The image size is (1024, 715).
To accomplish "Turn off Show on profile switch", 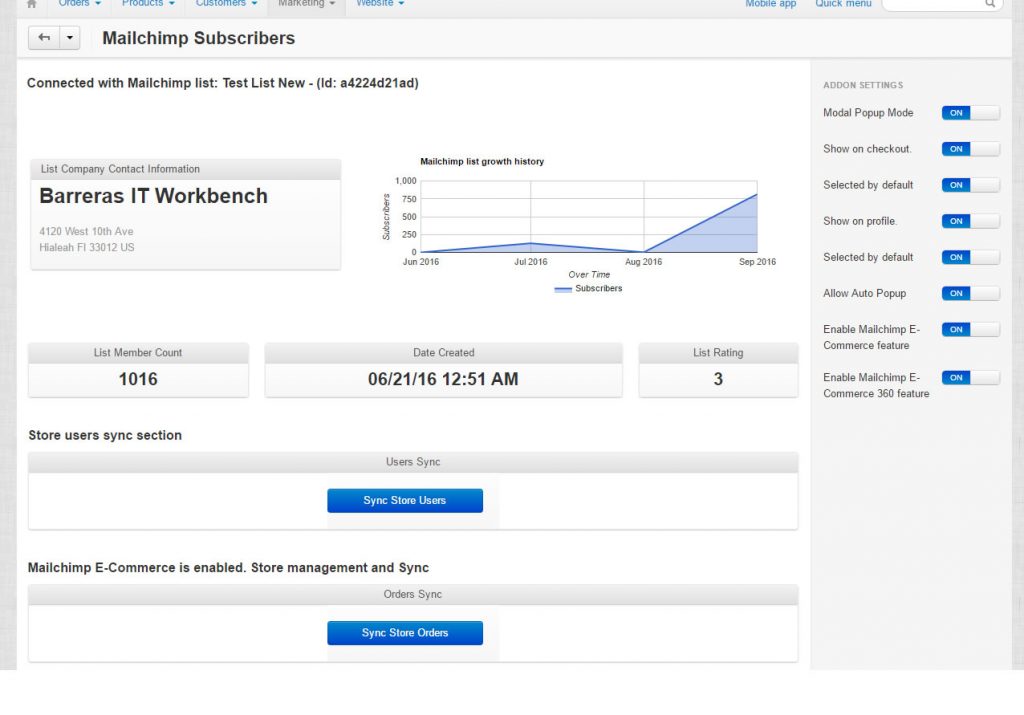I will pyautogui.click(x=970, y=221).
